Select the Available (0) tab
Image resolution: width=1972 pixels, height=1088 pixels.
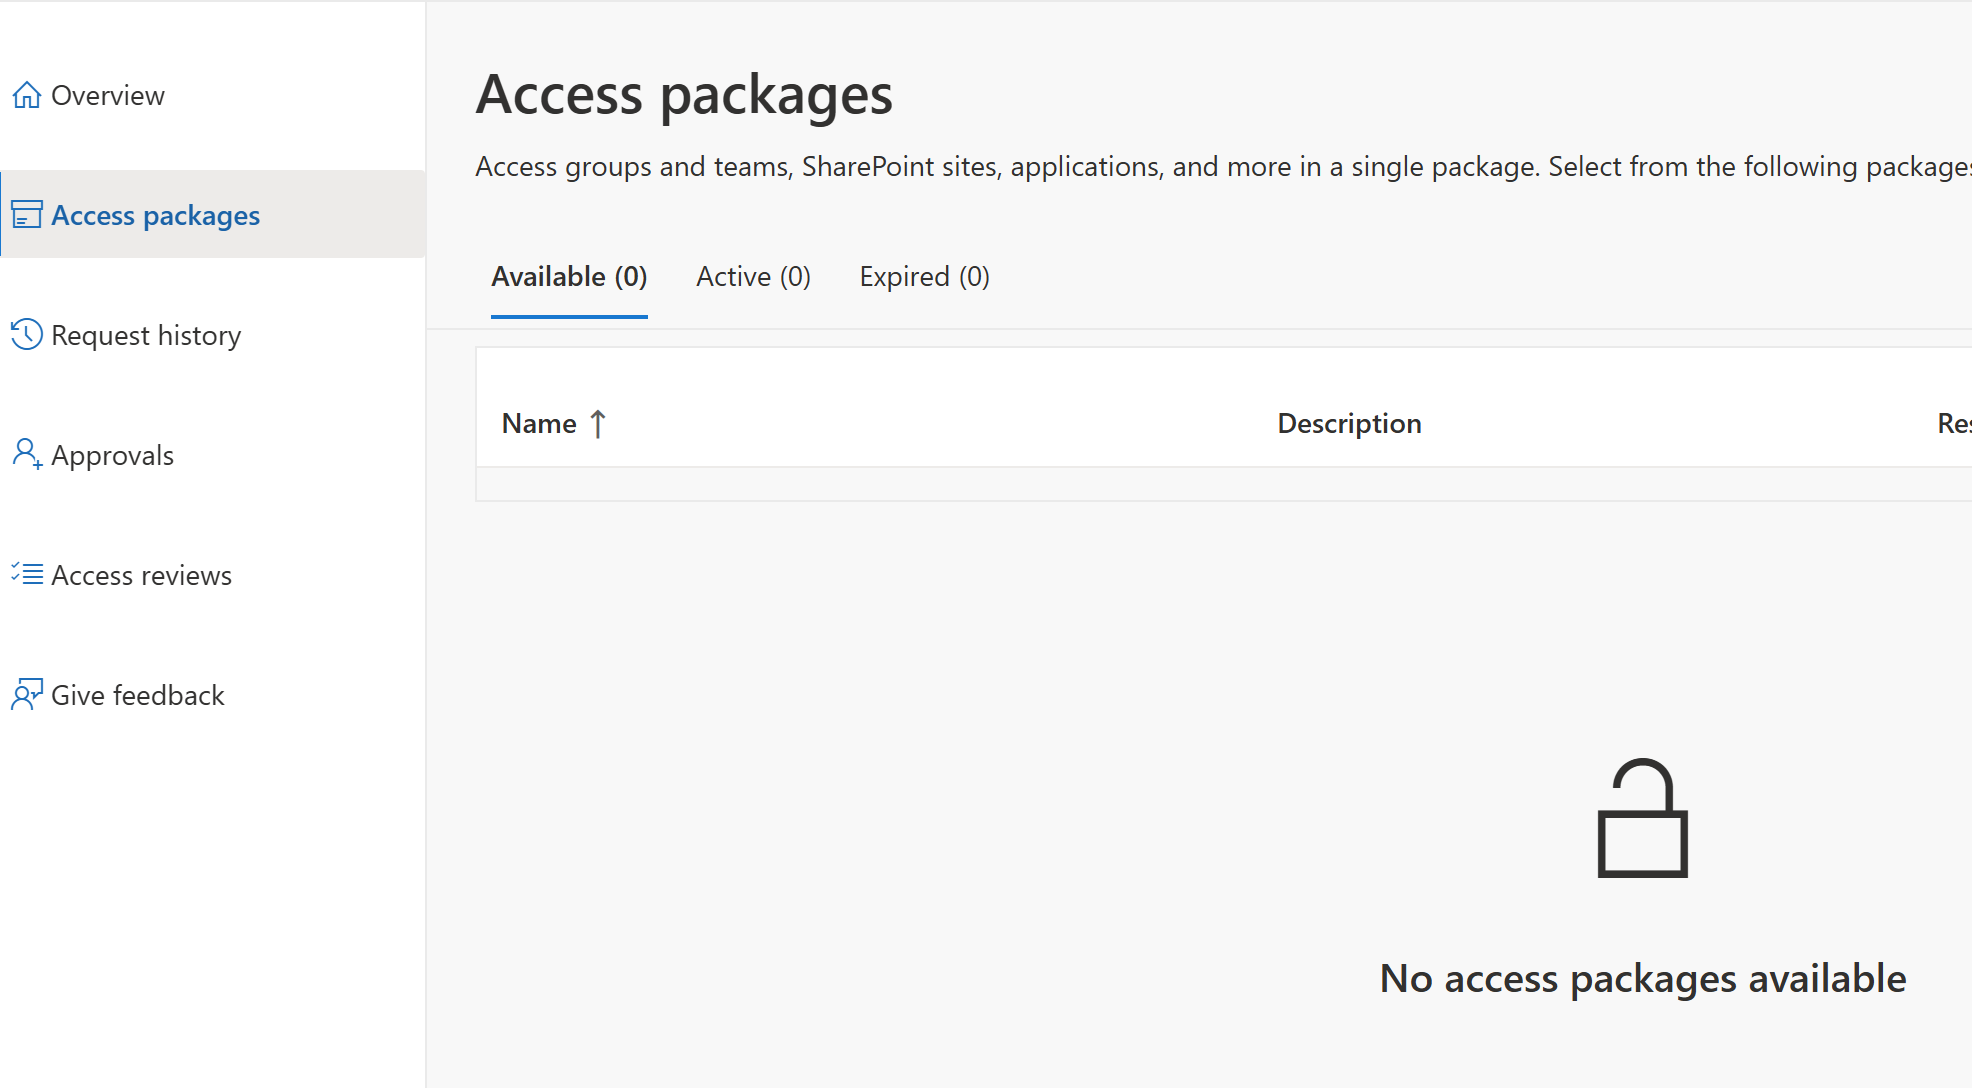569,277
